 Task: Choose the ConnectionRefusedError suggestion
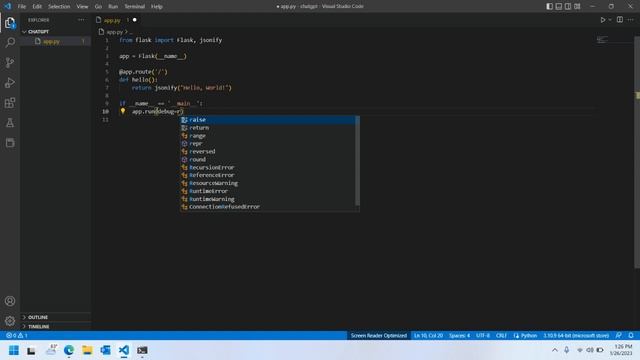coord(268,207)
